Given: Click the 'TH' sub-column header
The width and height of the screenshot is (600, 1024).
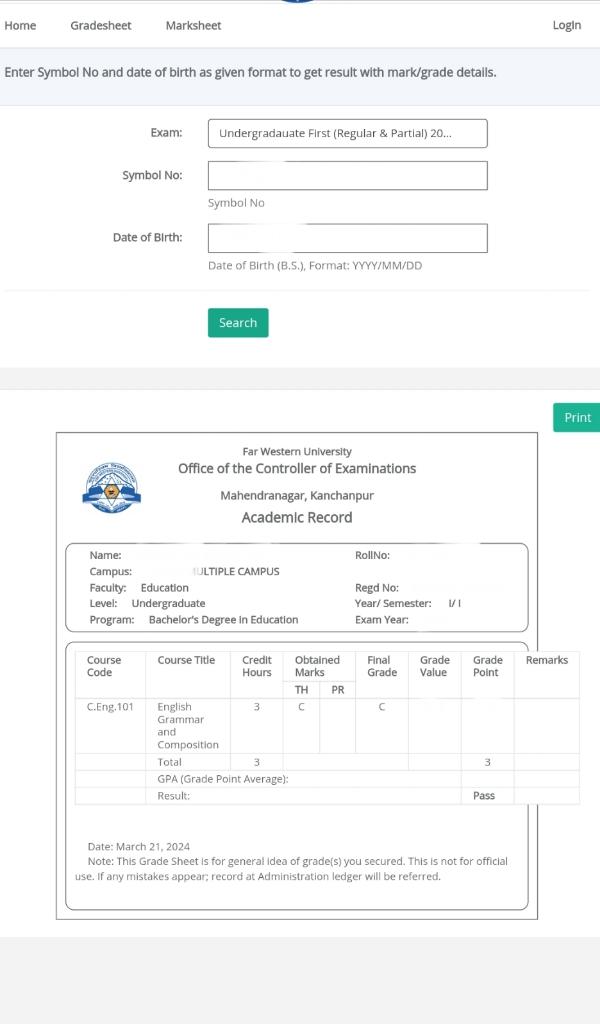Looking at the screenshot, I should pos(301,690).
